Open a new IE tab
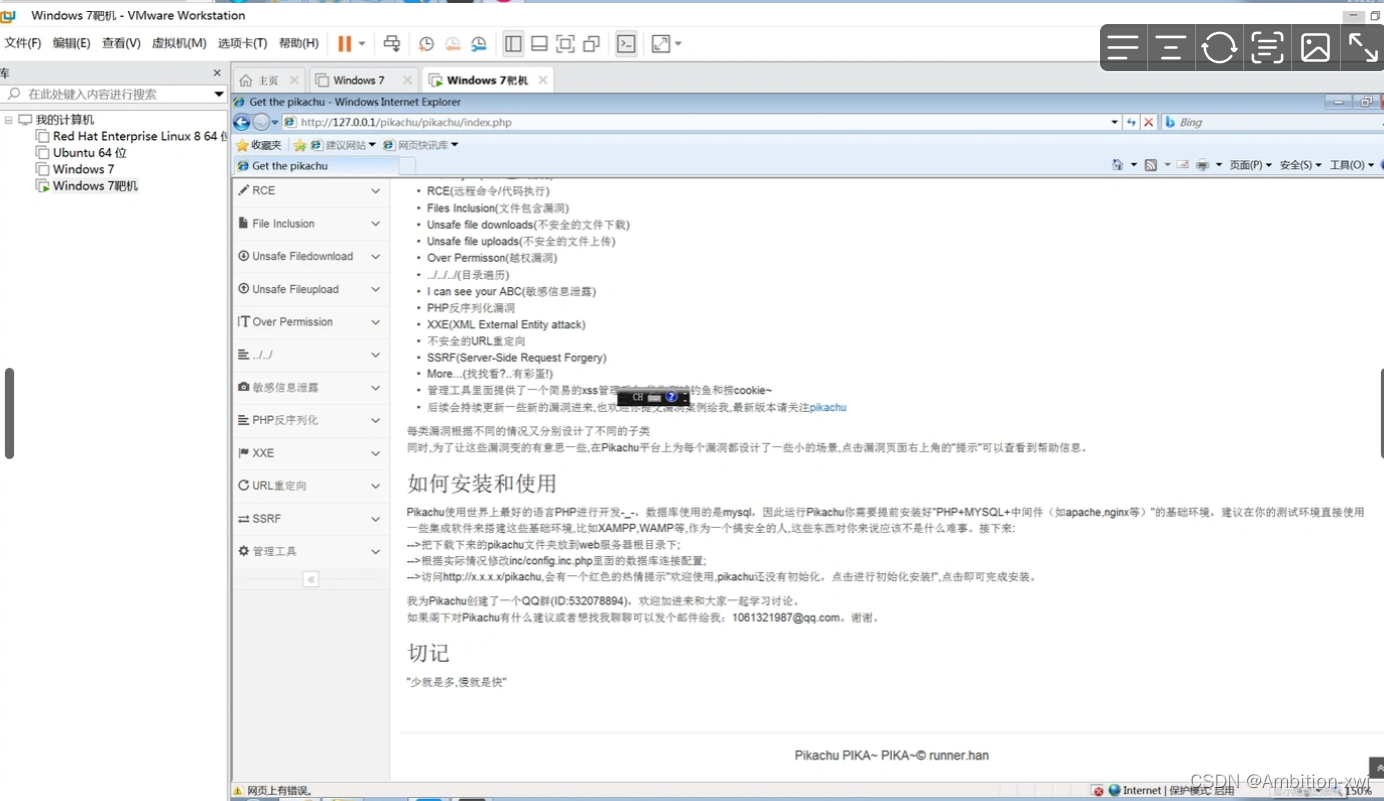The height and width of the screenshot is (801, 1384). [407, 166]
